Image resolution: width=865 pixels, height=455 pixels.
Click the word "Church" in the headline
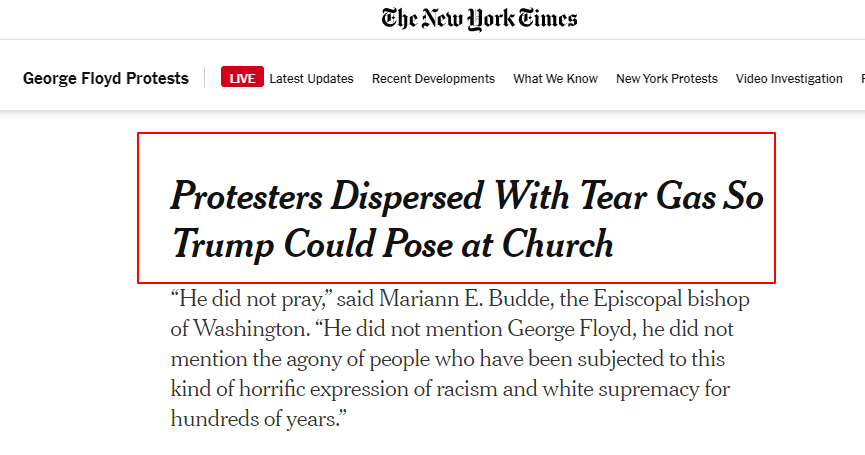pos(557,244)
